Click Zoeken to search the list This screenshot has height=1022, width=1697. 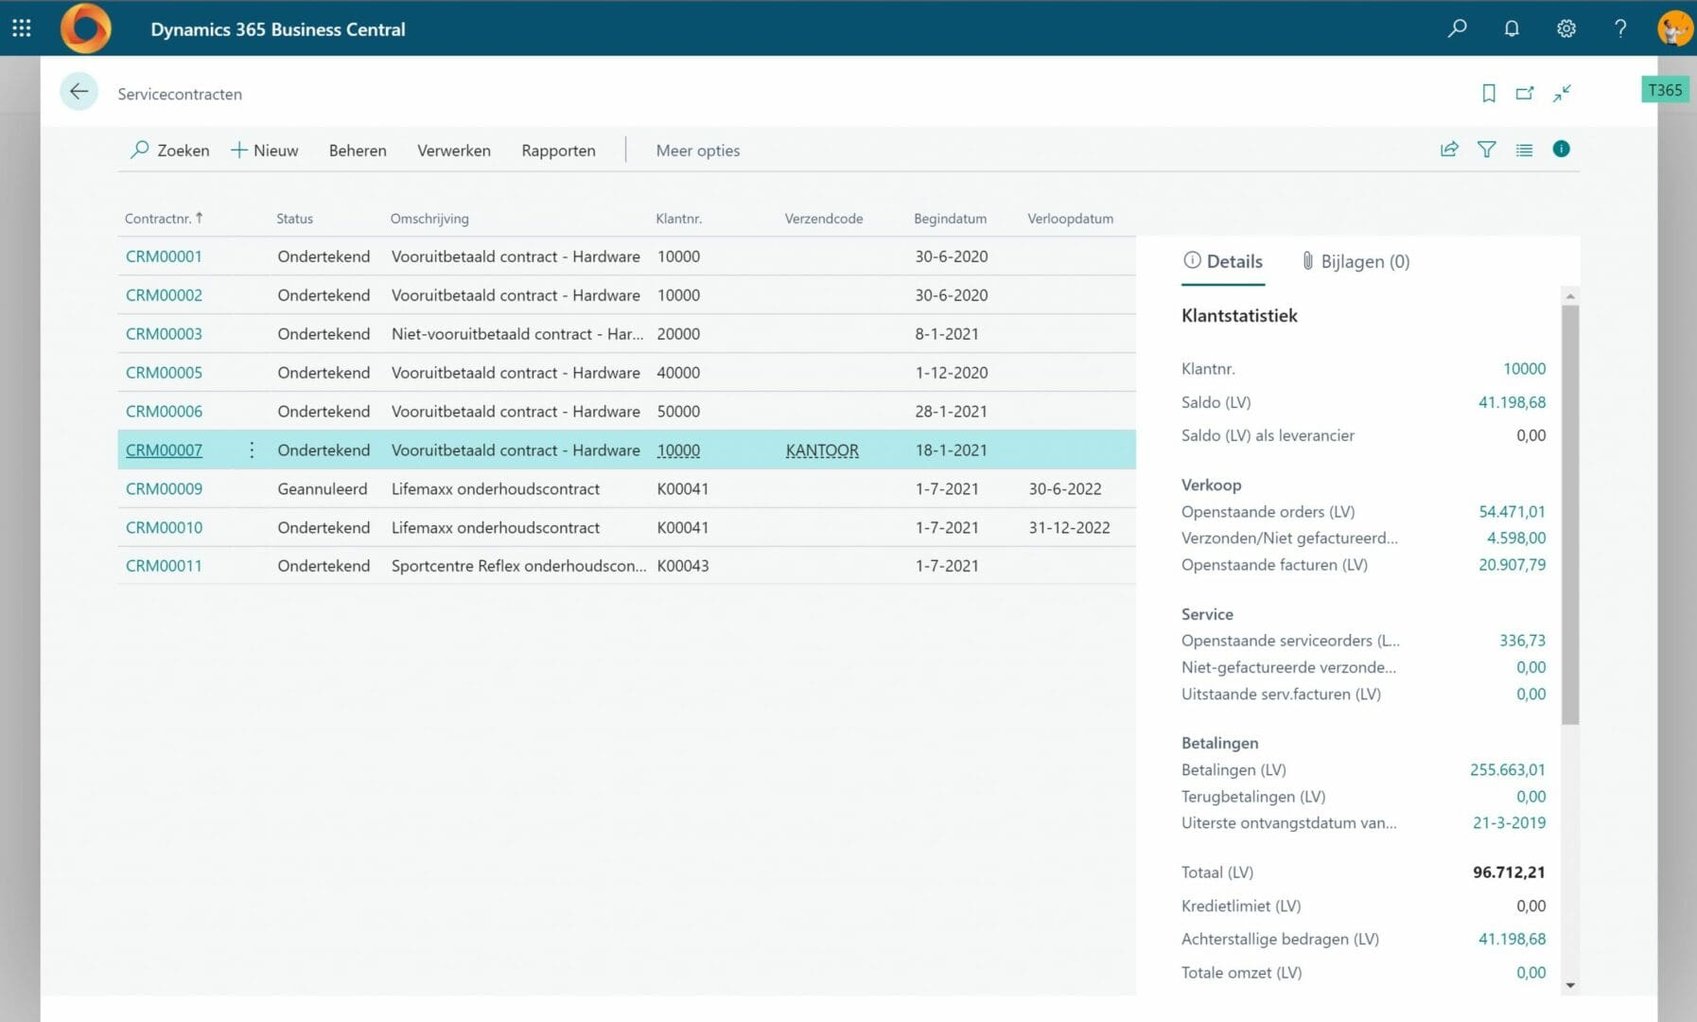[170, 150]
